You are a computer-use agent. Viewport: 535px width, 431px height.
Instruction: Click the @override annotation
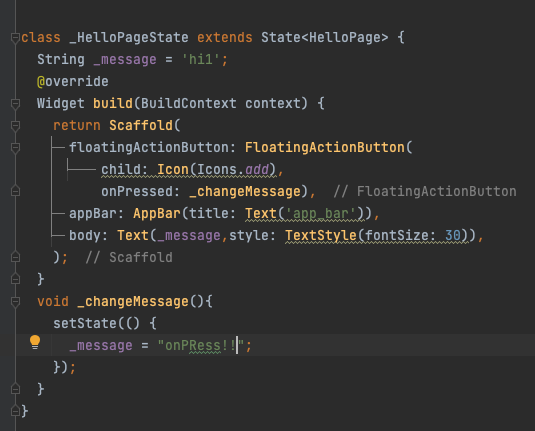(73, 82)
